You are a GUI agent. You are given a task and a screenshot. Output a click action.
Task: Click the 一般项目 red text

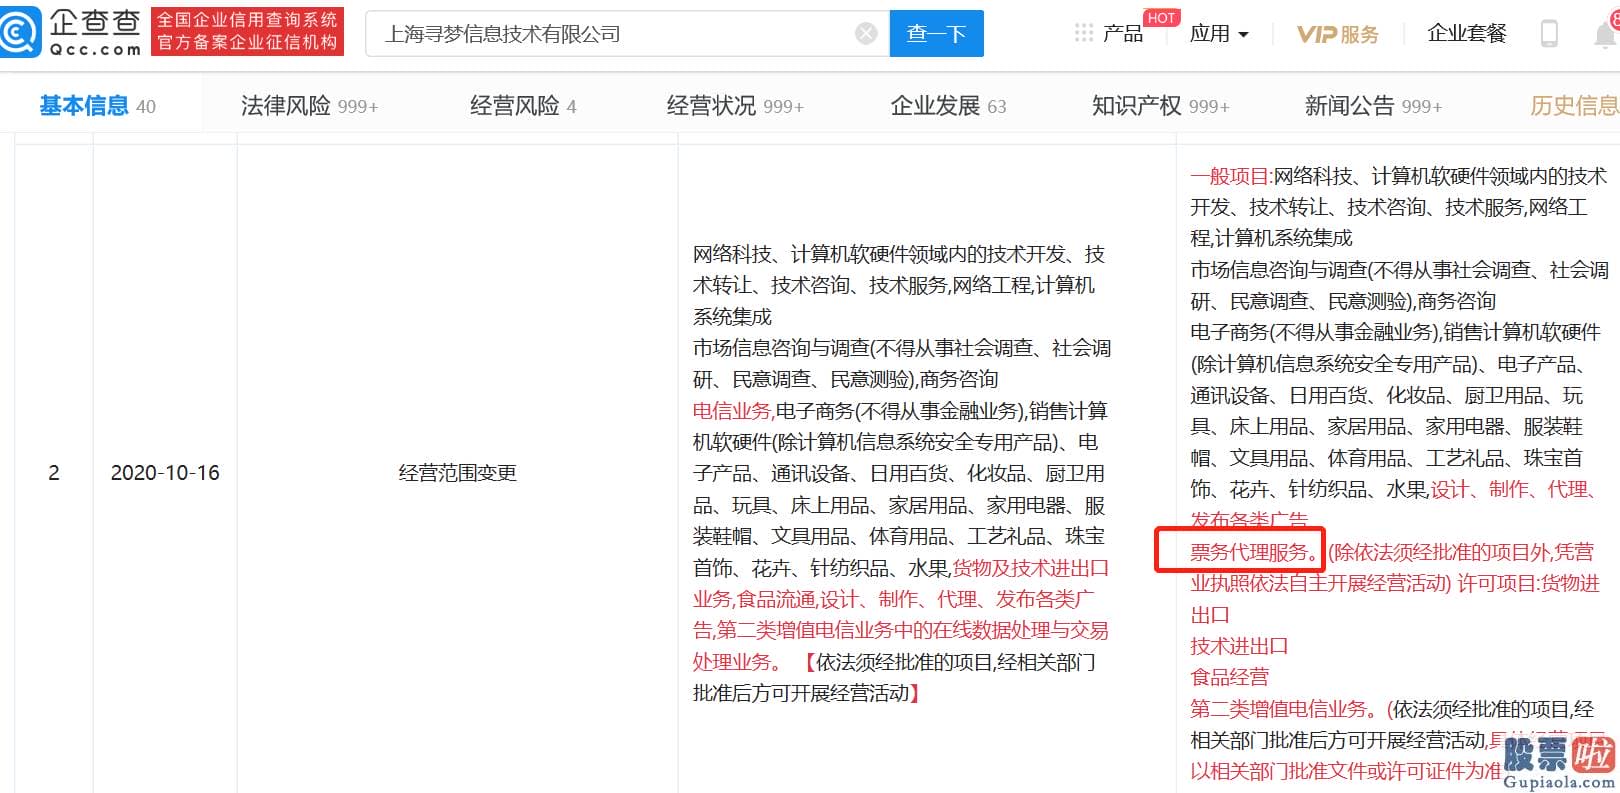(x=1230, y=177)
